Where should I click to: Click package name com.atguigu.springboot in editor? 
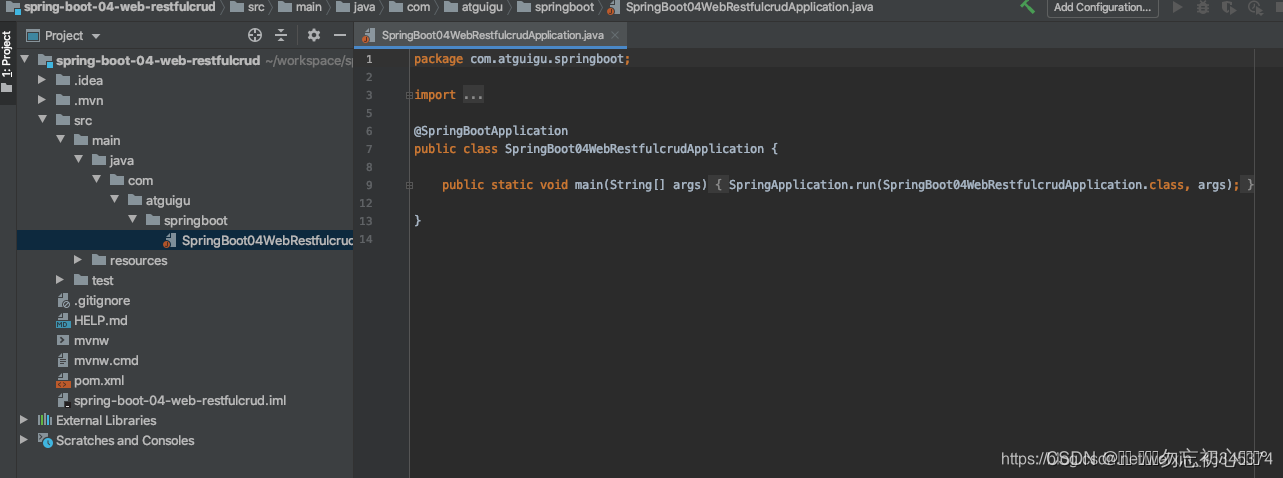546,59
